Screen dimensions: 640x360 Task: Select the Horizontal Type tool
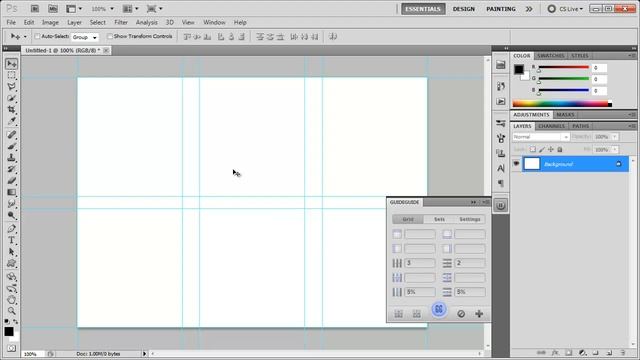click(x=11, y=240)
